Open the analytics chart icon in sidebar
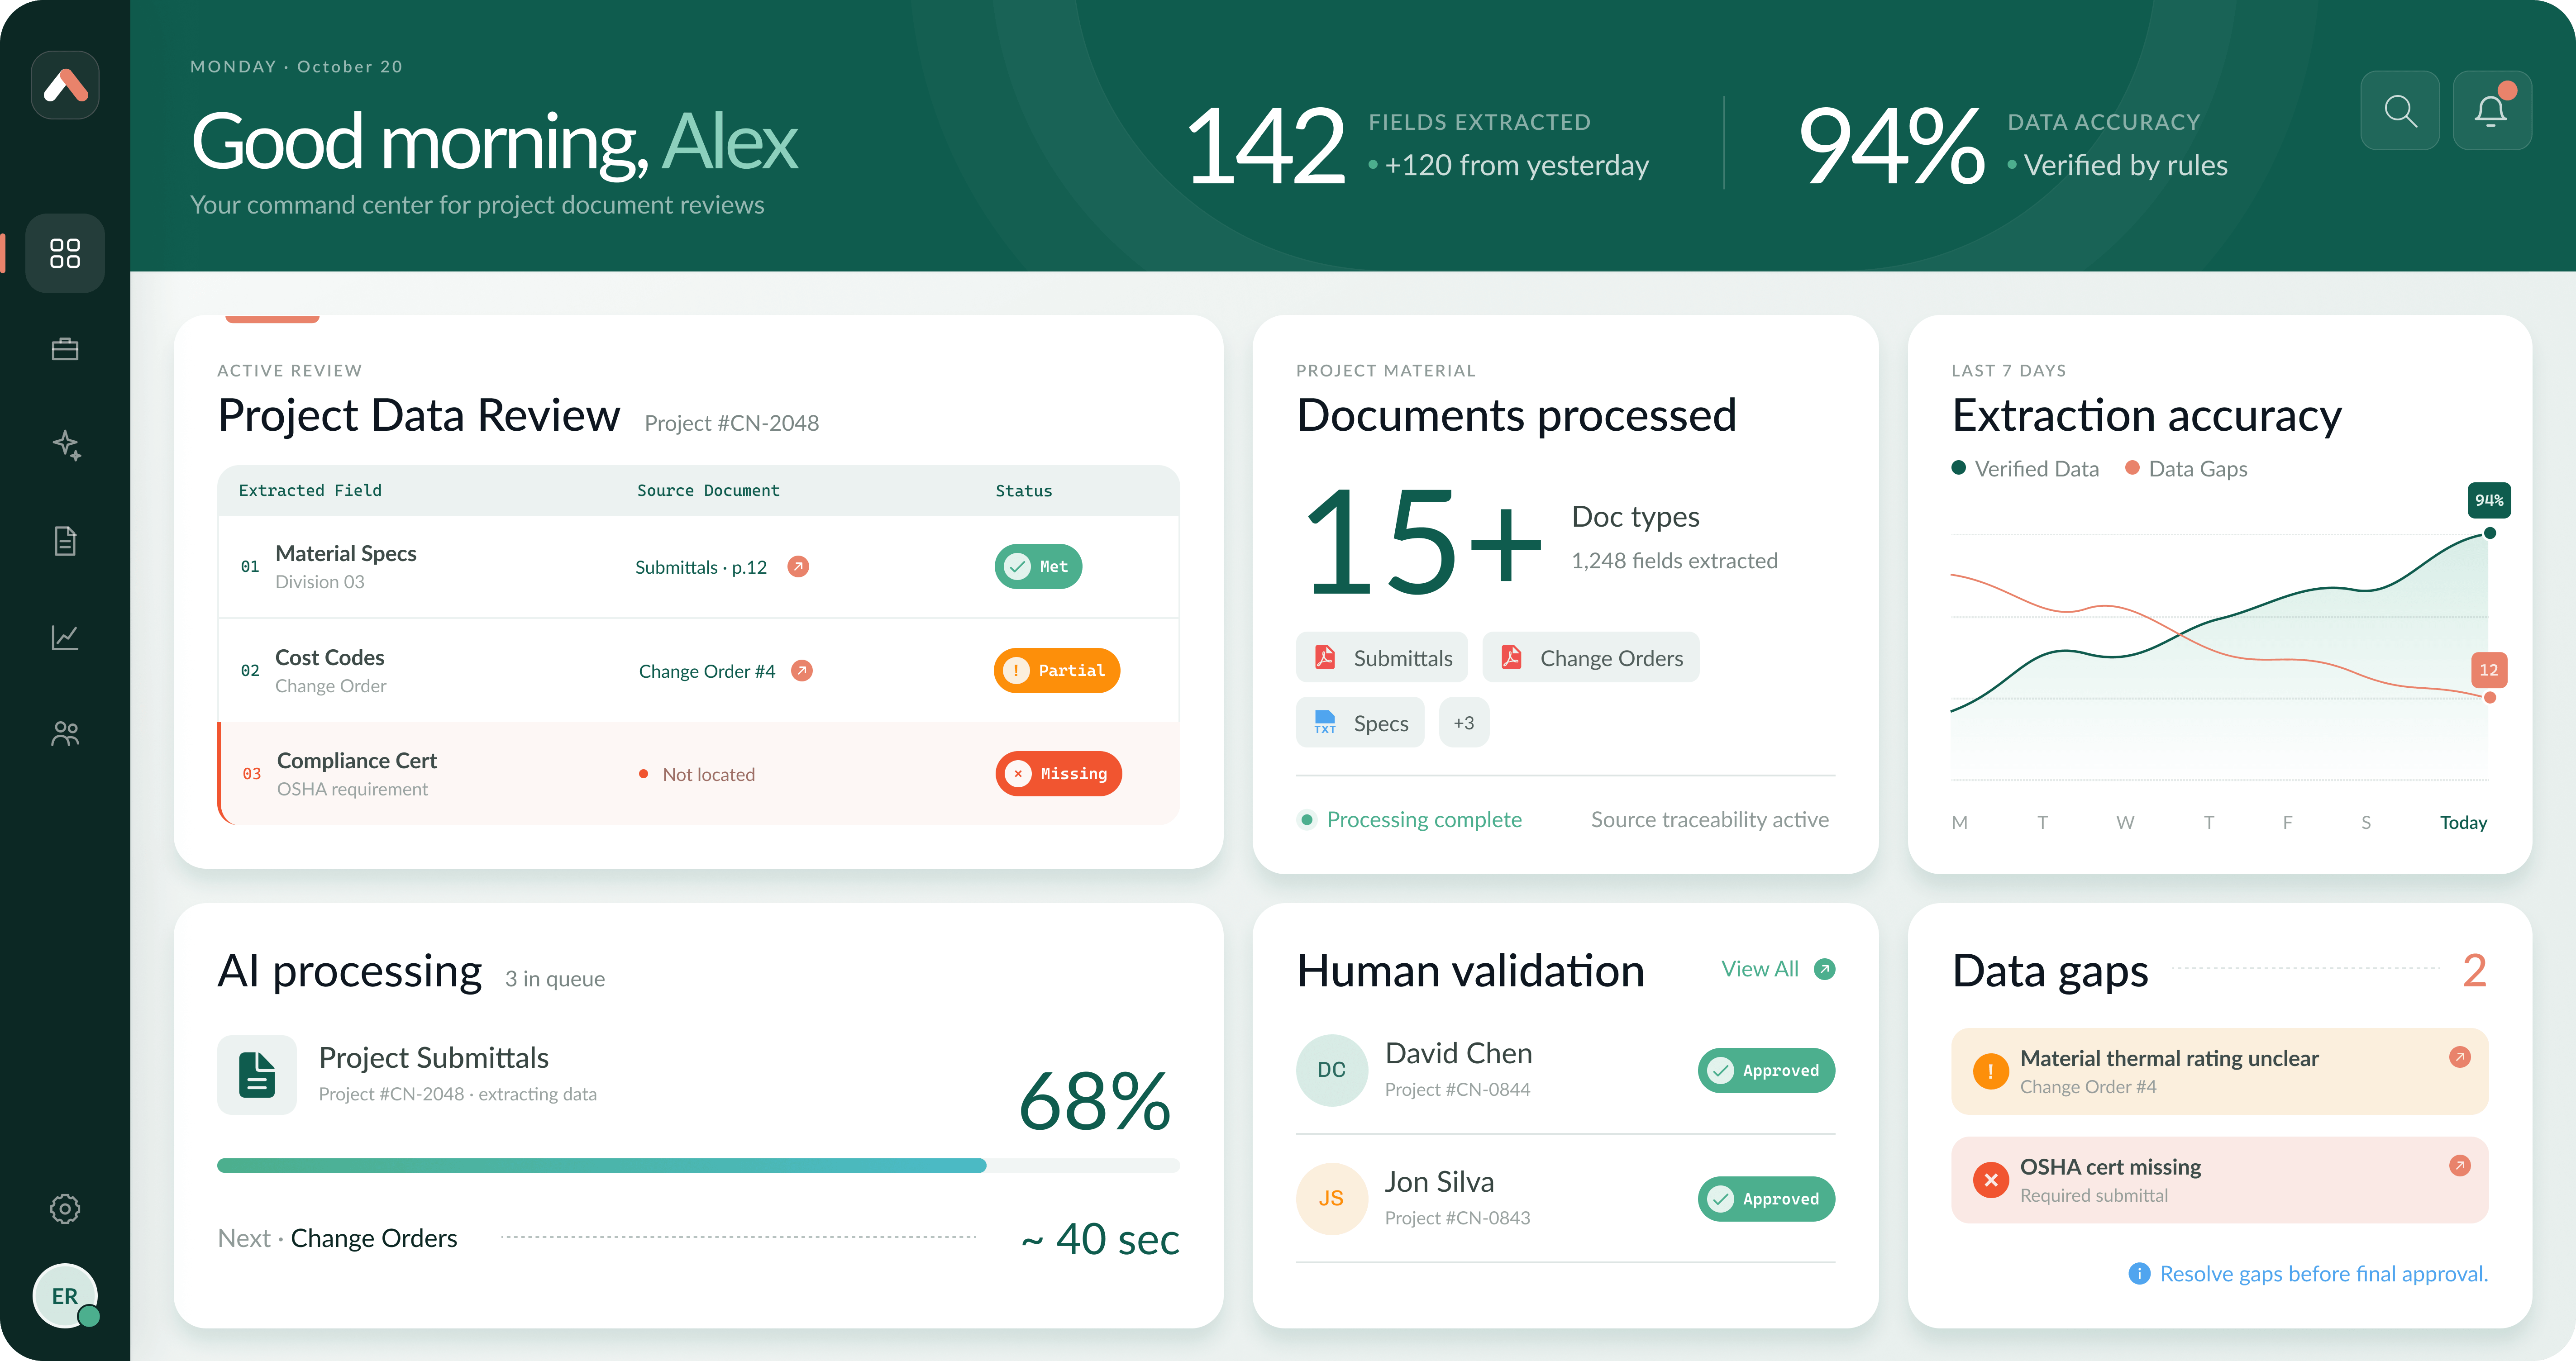 pyautogui.click(x=65, y=637)
